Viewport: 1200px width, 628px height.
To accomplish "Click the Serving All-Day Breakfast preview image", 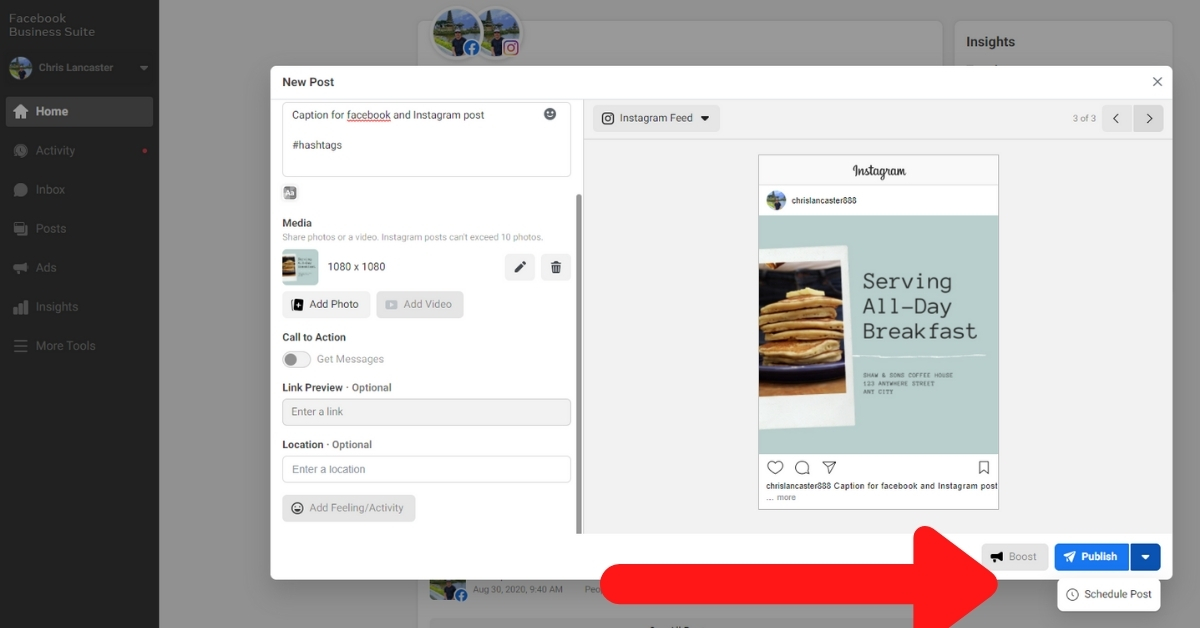I will (879, 335).
